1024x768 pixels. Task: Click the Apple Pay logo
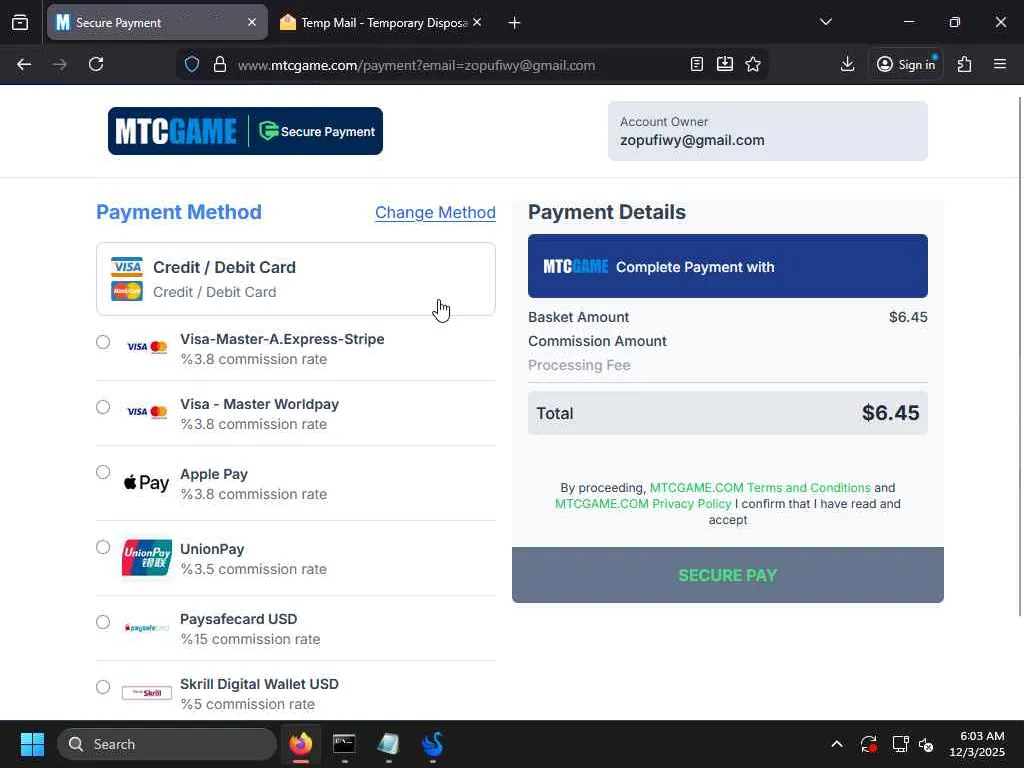[146, 483]
